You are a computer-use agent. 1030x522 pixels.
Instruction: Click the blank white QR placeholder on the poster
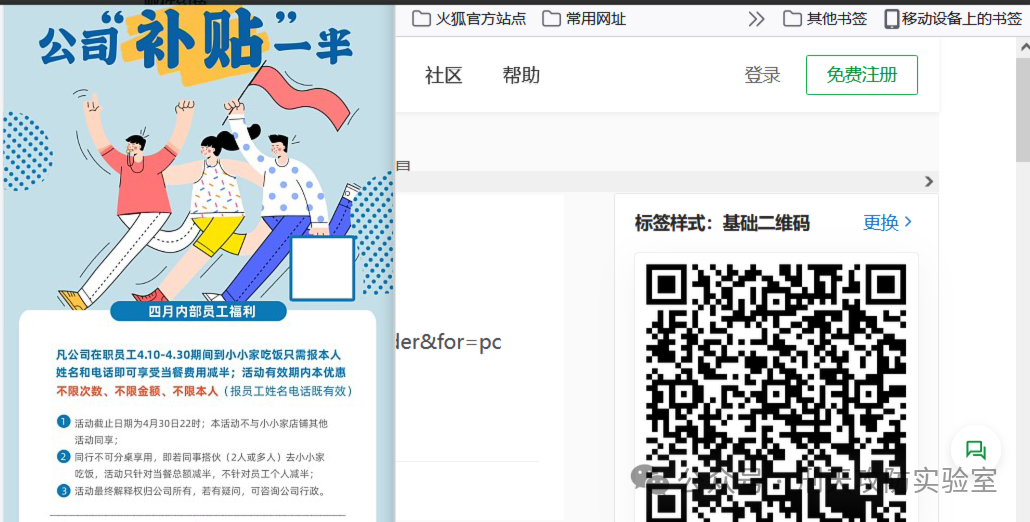(x=323, y=269)
